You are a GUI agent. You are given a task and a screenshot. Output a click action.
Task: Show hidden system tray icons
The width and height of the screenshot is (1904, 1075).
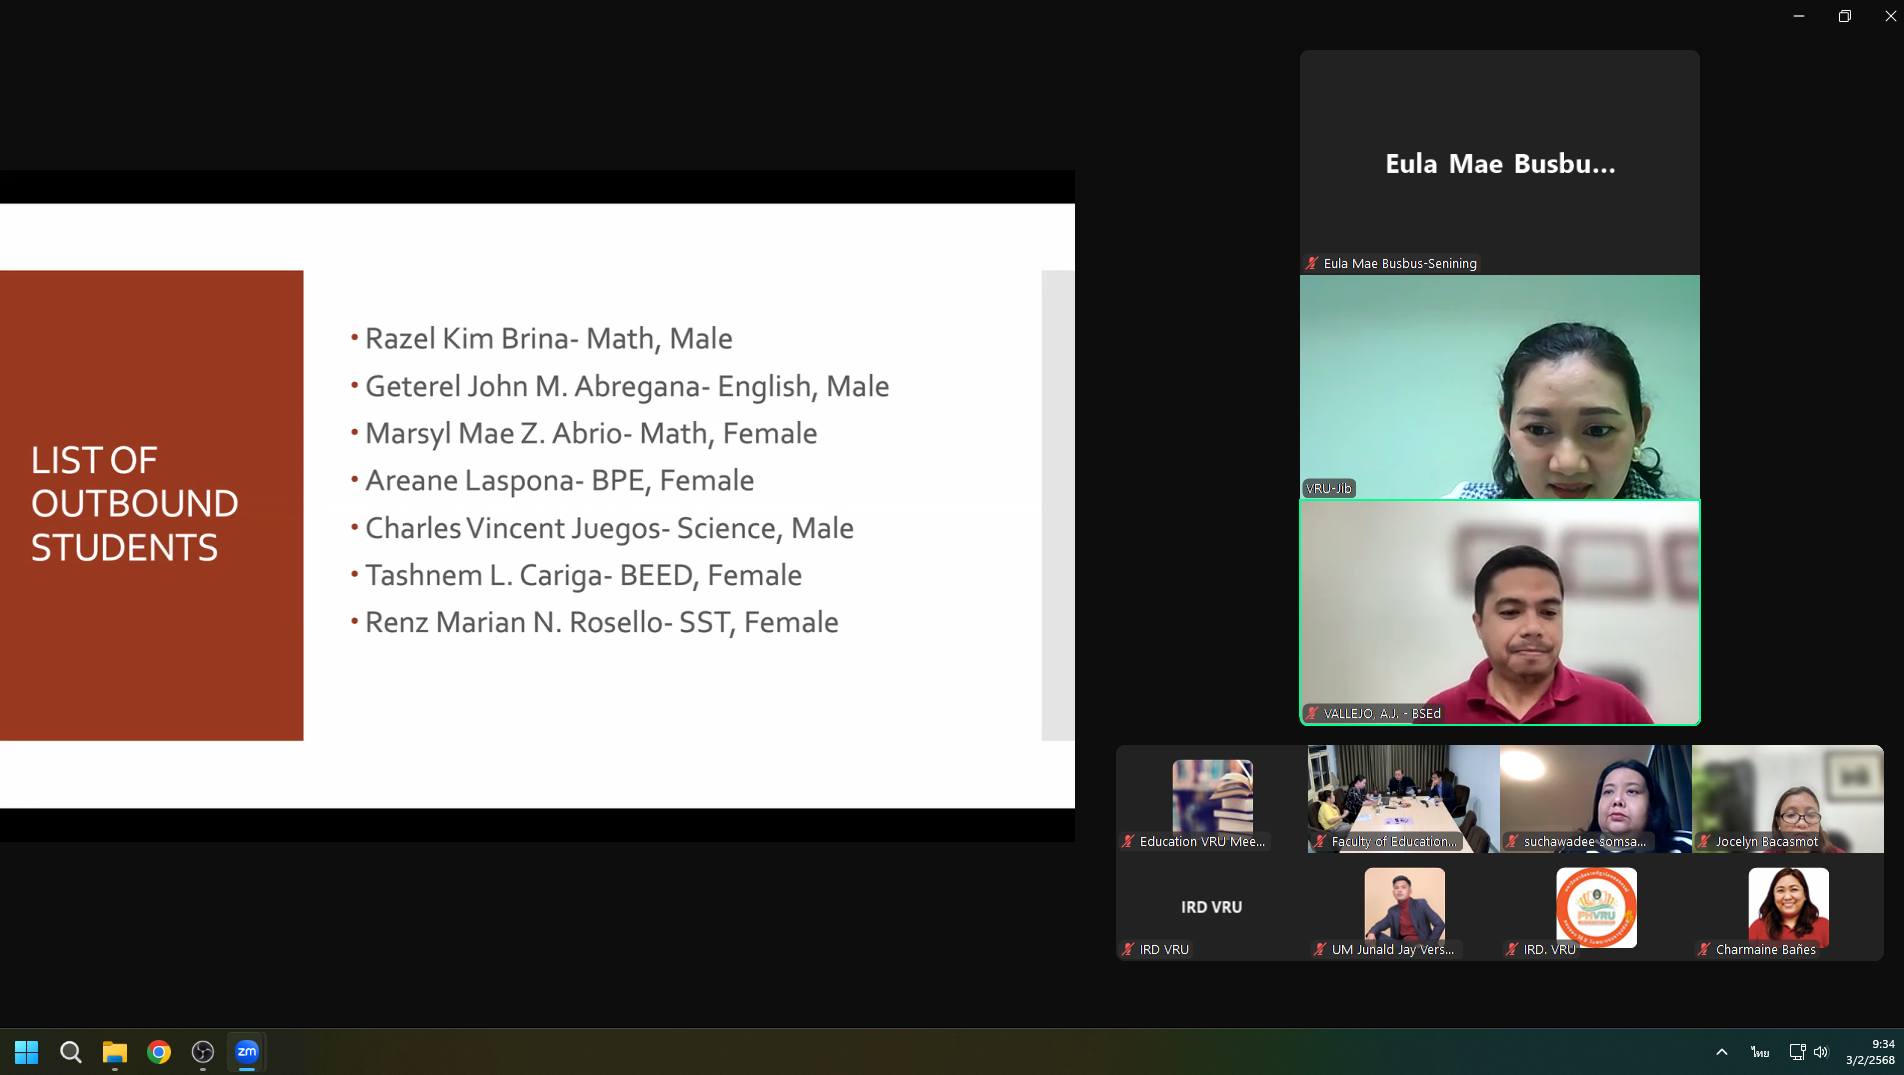click(1721, 1052)
